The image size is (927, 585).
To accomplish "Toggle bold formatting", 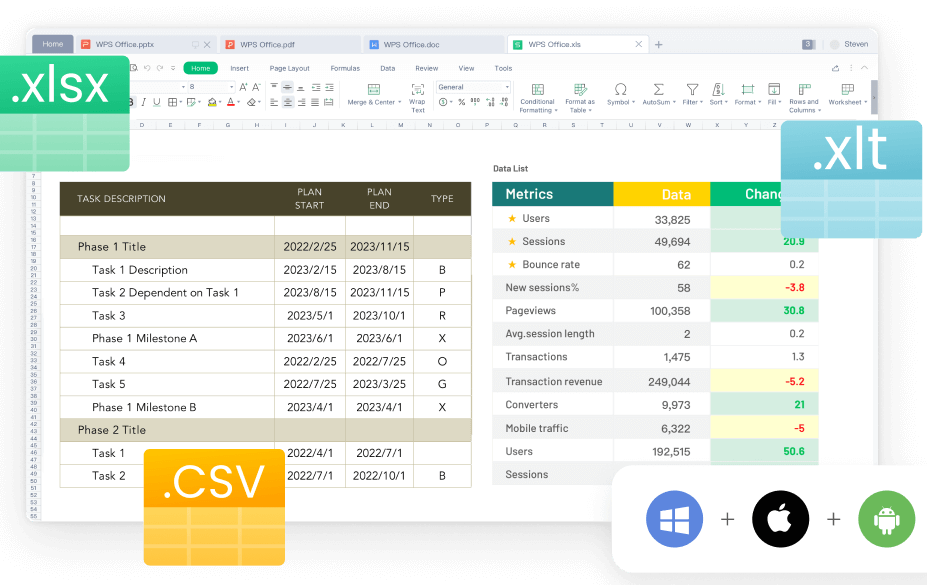I will pyautogui.click(x=131, y=101).
